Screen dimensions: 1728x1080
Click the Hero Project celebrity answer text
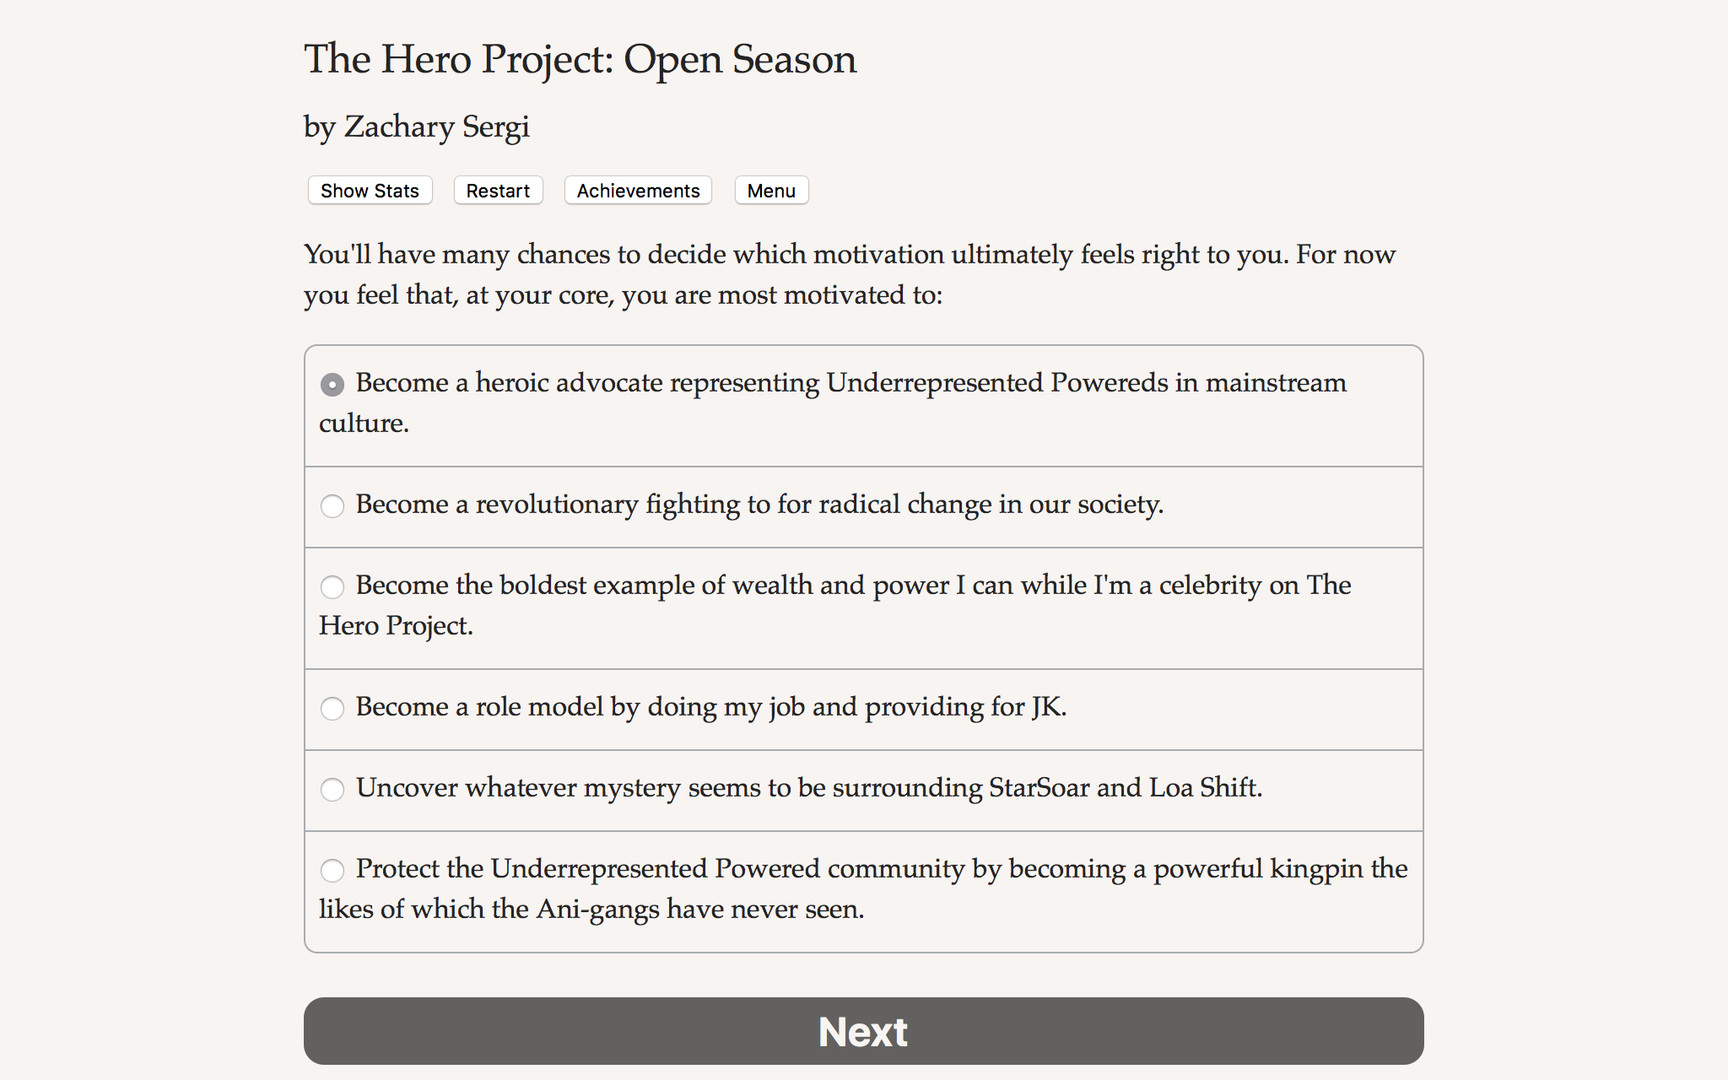pyautogui.click(x=853, y=586)
